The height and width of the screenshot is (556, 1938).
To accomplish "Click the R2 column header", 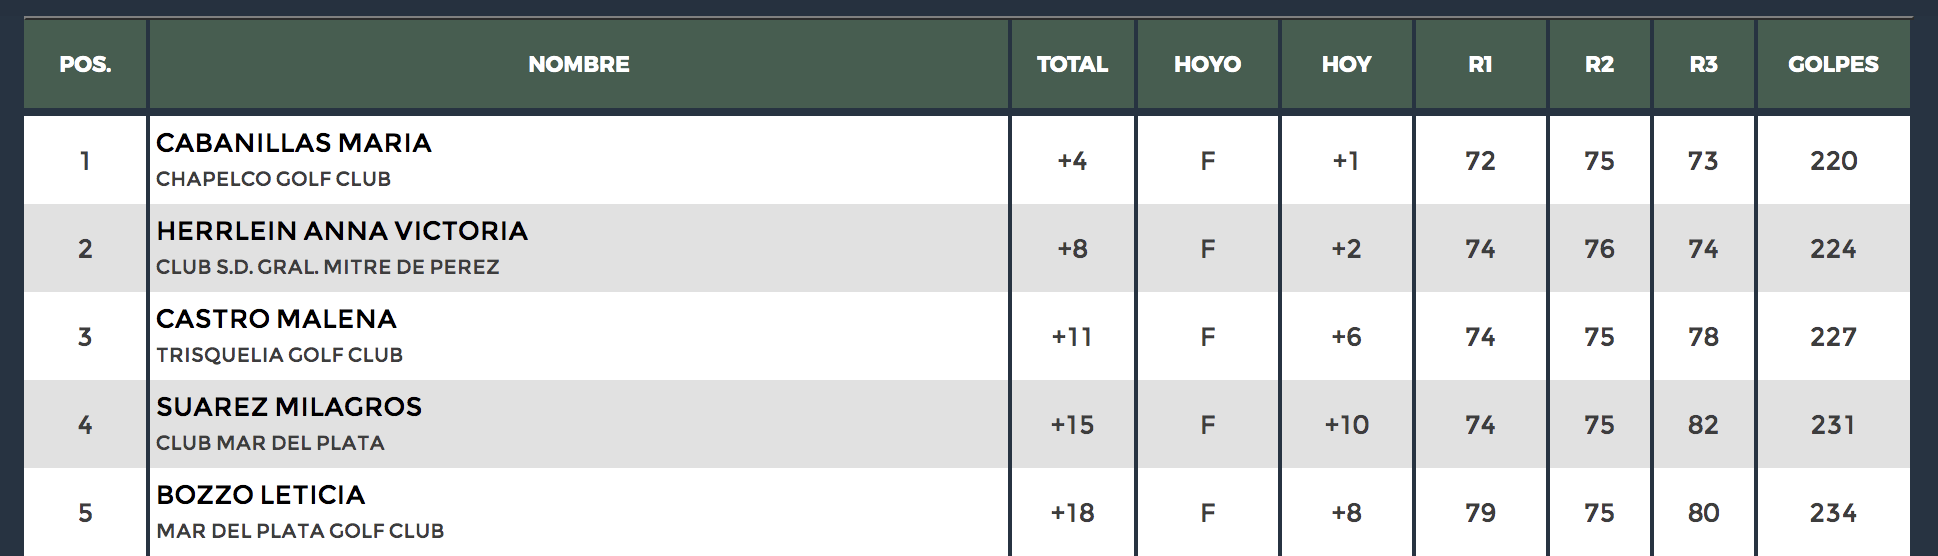I will pyautogui.click(x=1599, y=64).
